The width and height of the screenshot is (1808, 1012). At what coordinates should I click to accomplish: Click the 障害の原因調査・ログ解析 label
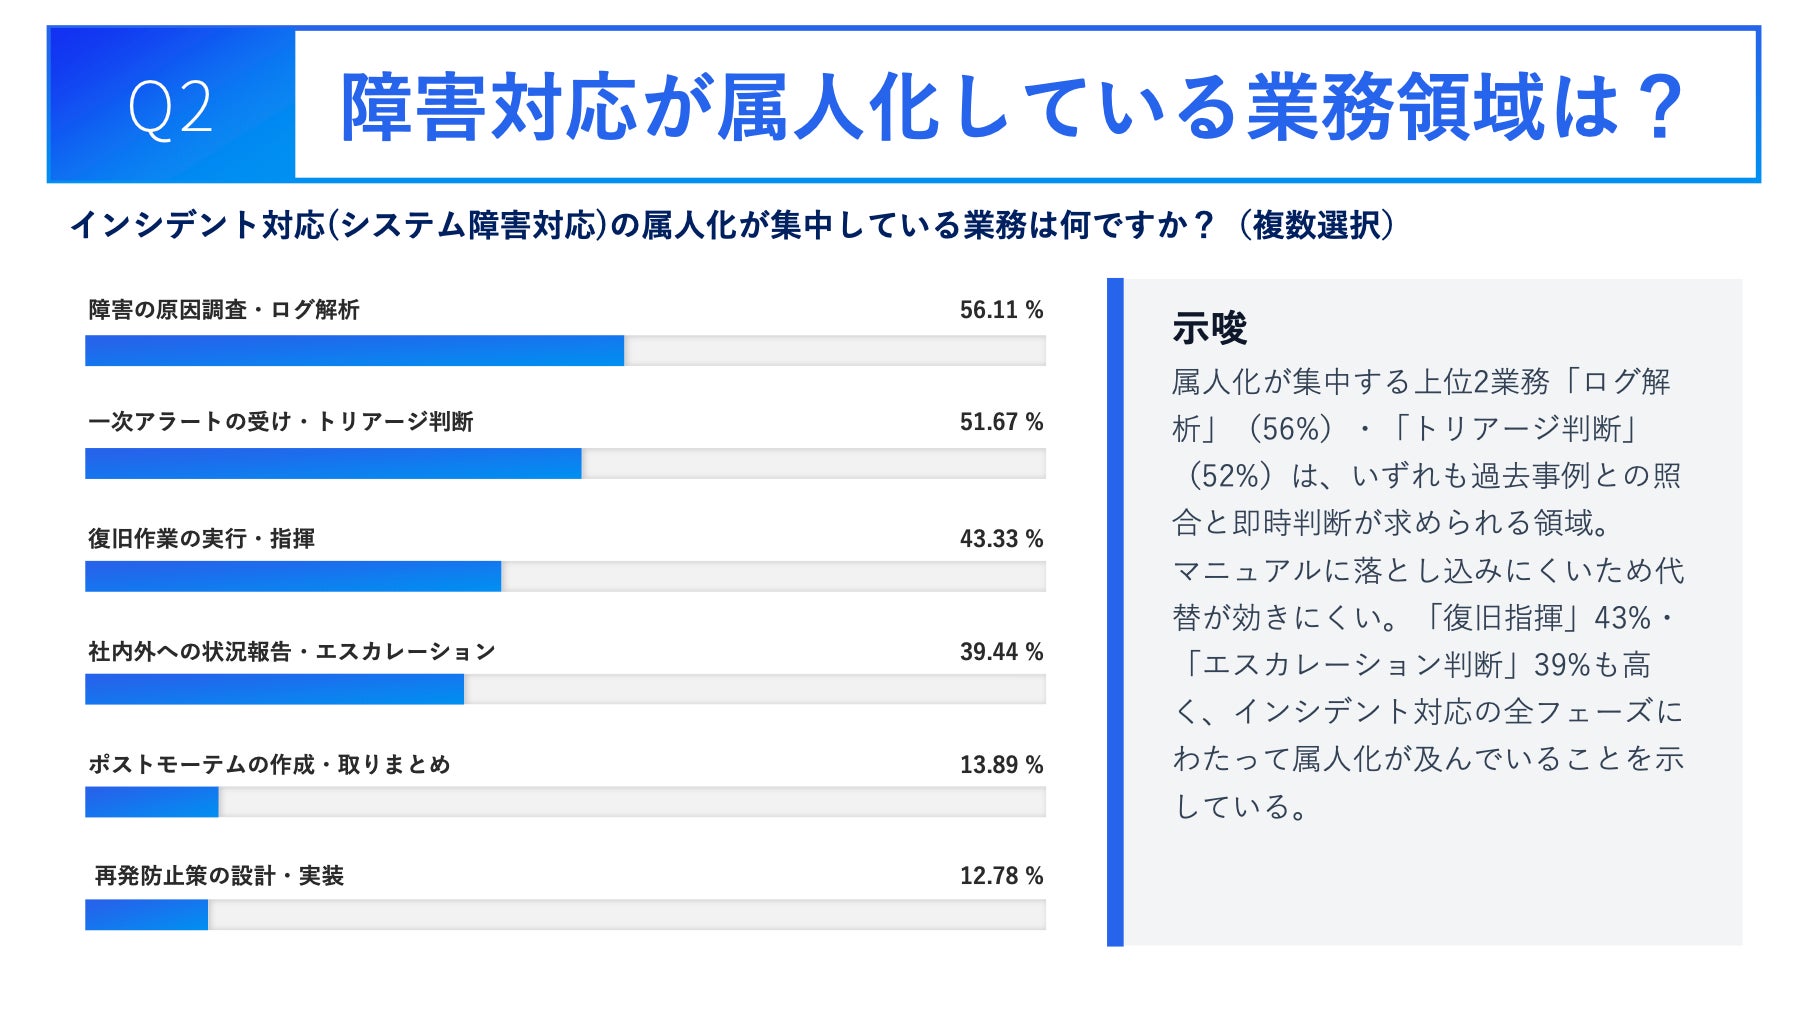pyautogui.click(x=224, y=310)
